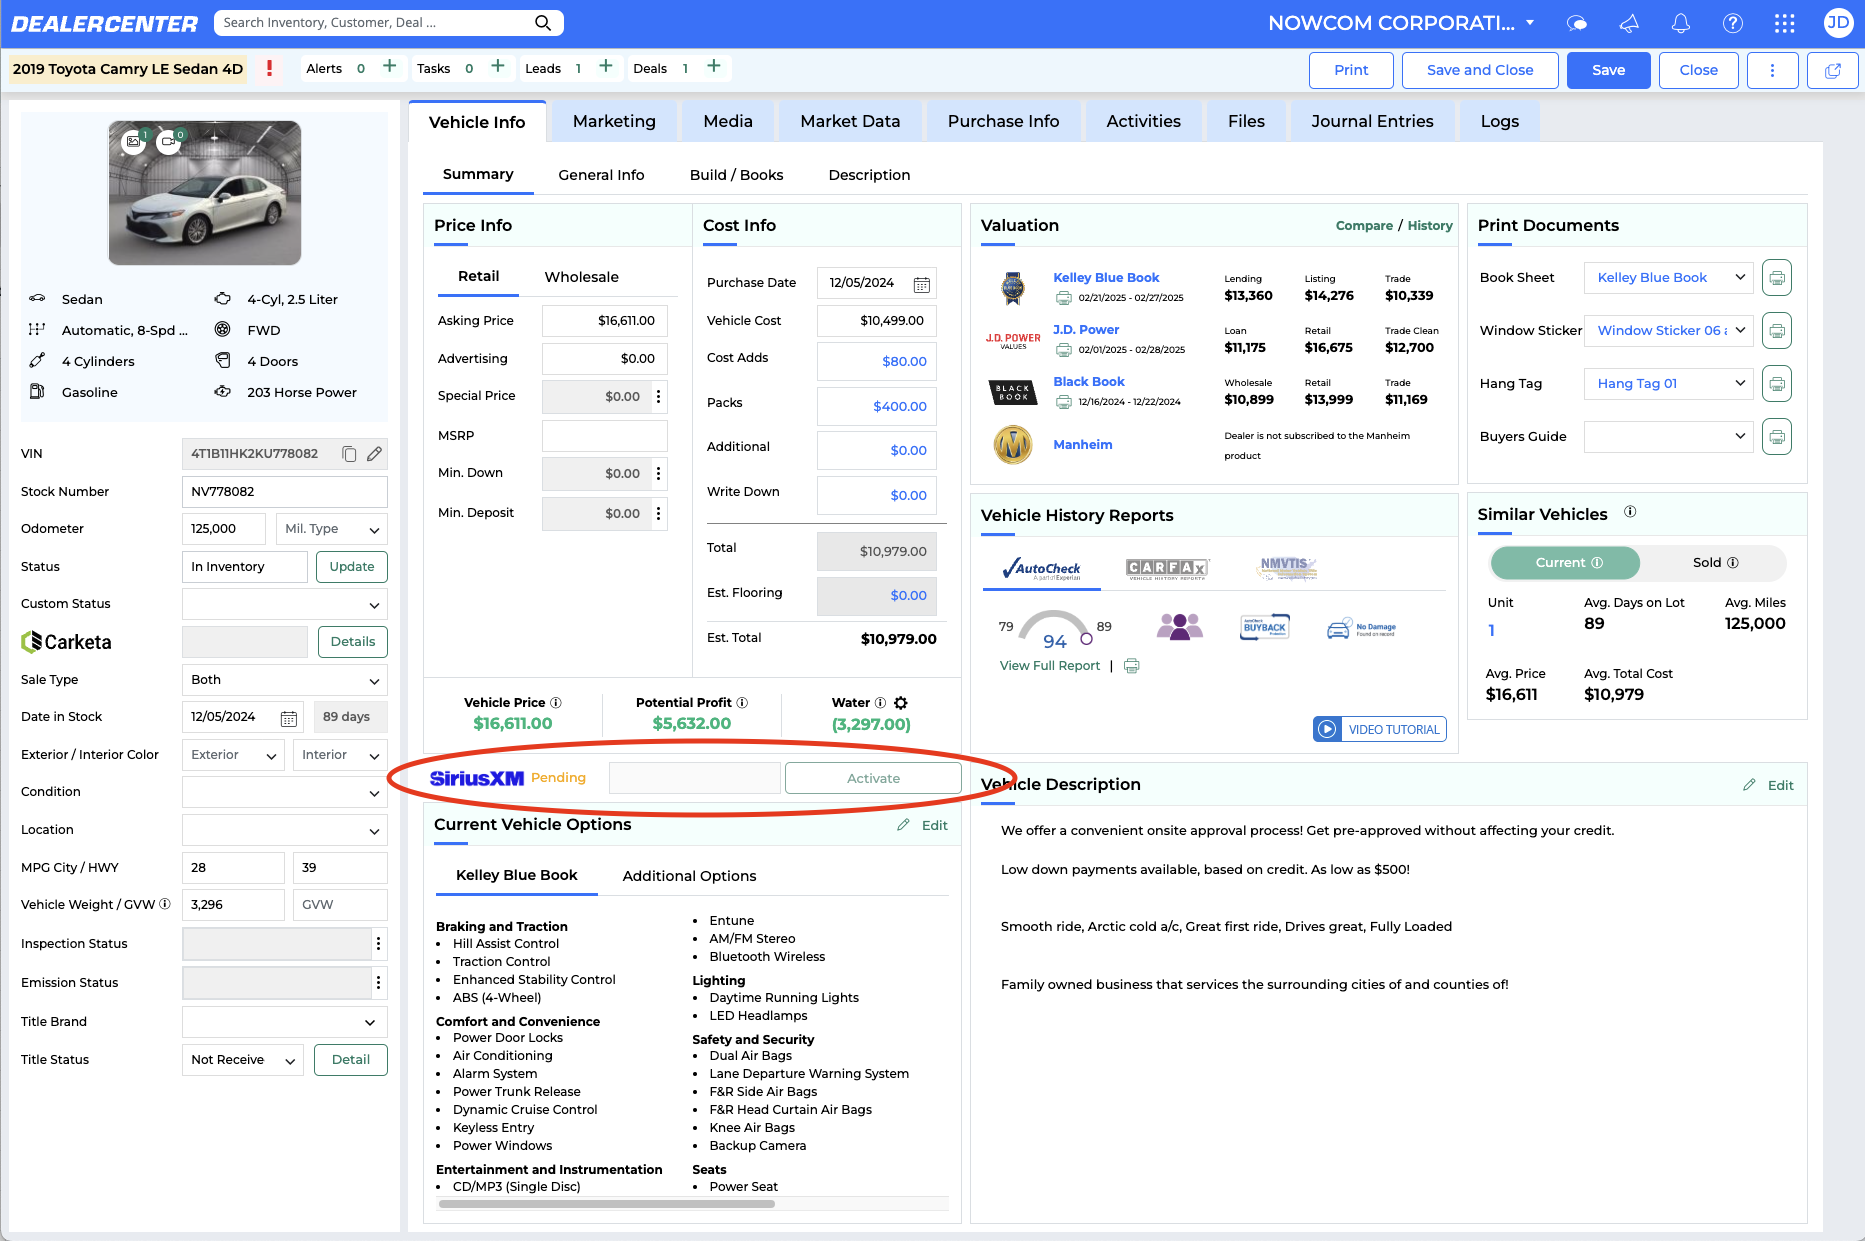Viewport: 1865px width, 1241px height.
Task: Open the Journal Entries tab
Action: (x=1372, y=121)
